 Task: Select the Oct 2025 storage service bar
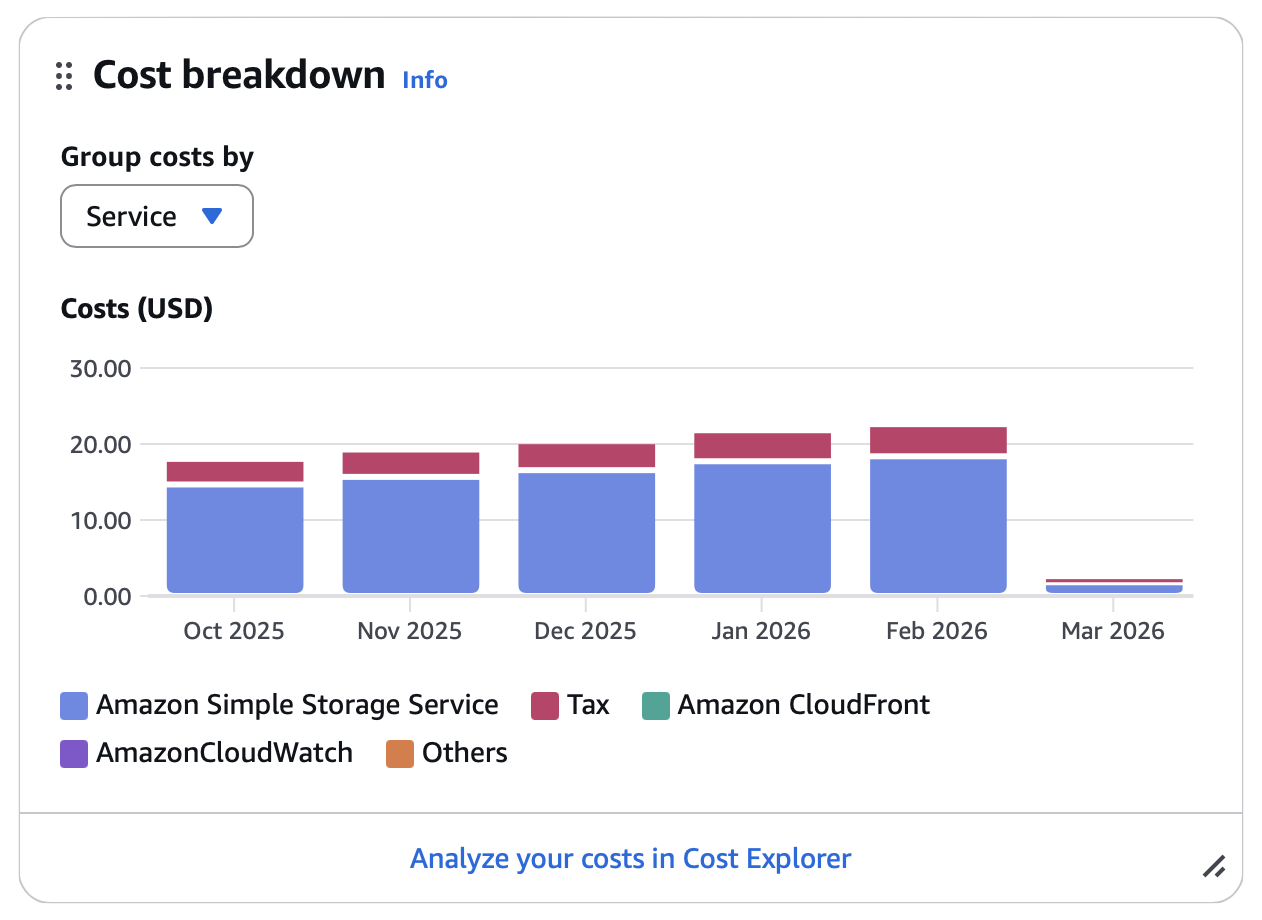(235, 540)
